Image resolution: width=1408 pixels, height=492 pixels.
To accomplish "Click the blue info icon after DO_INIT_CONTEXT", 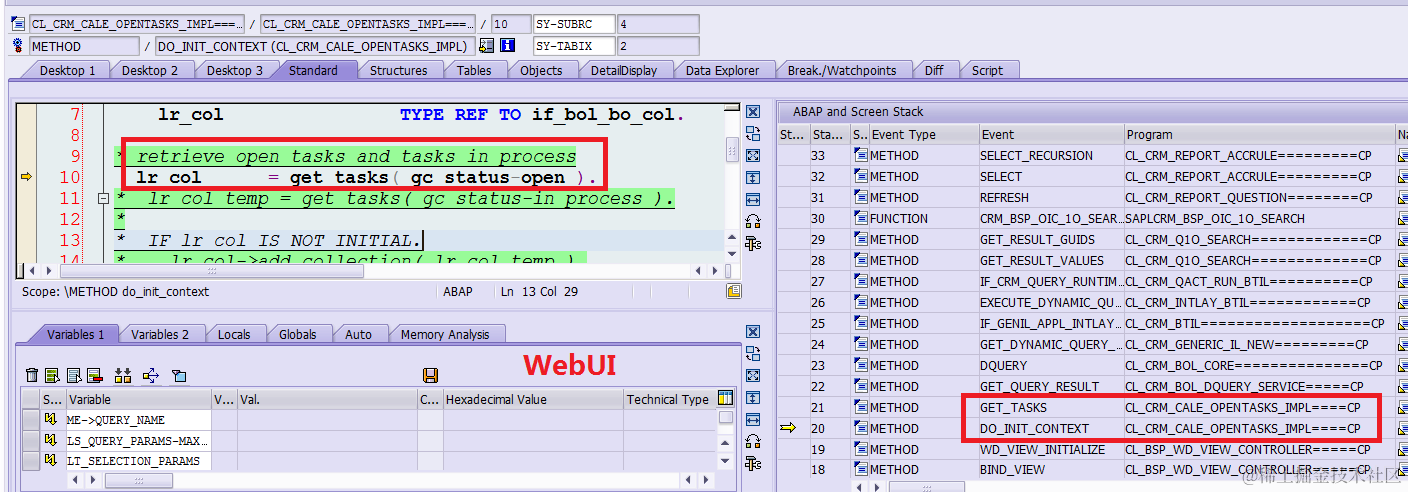I will point(507,45).
